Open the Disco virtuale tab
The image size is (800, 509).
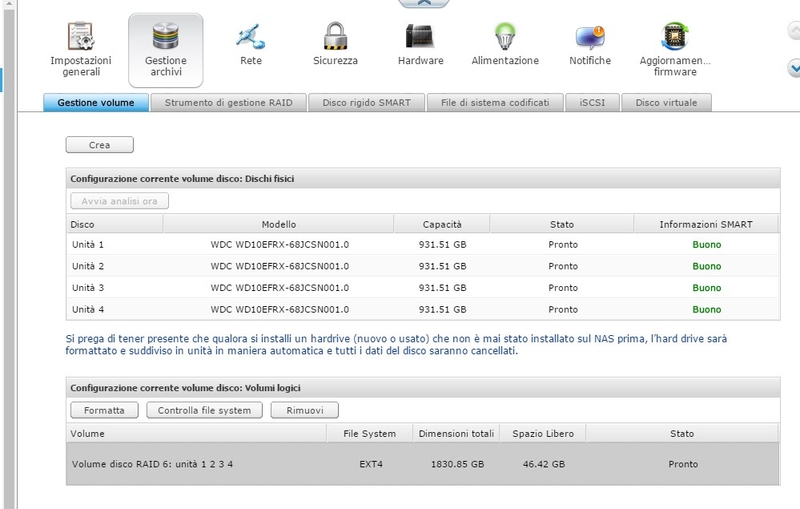pos(666,102)
